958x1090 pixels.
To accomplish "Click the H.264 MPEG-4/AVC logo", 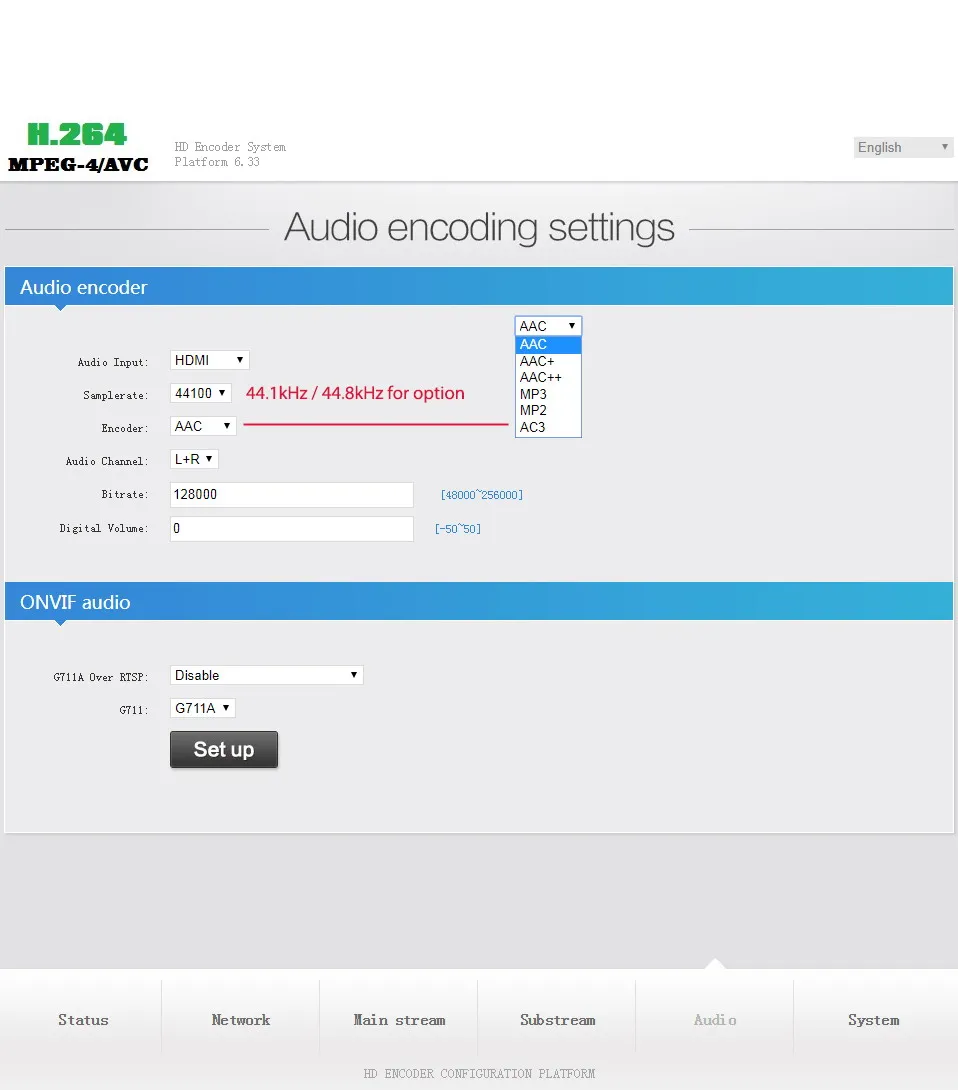I will point(78,147).
